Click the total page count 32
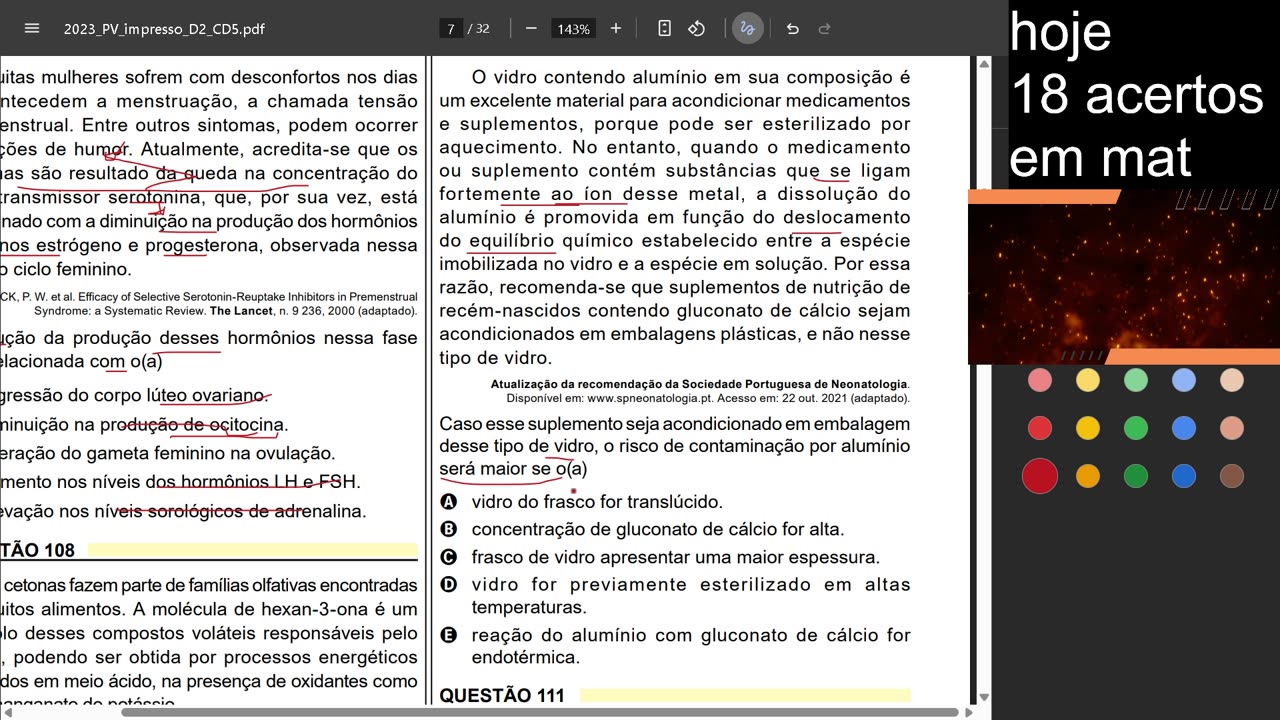Viewport: 1280px width, 720px height. coord(483,29)
